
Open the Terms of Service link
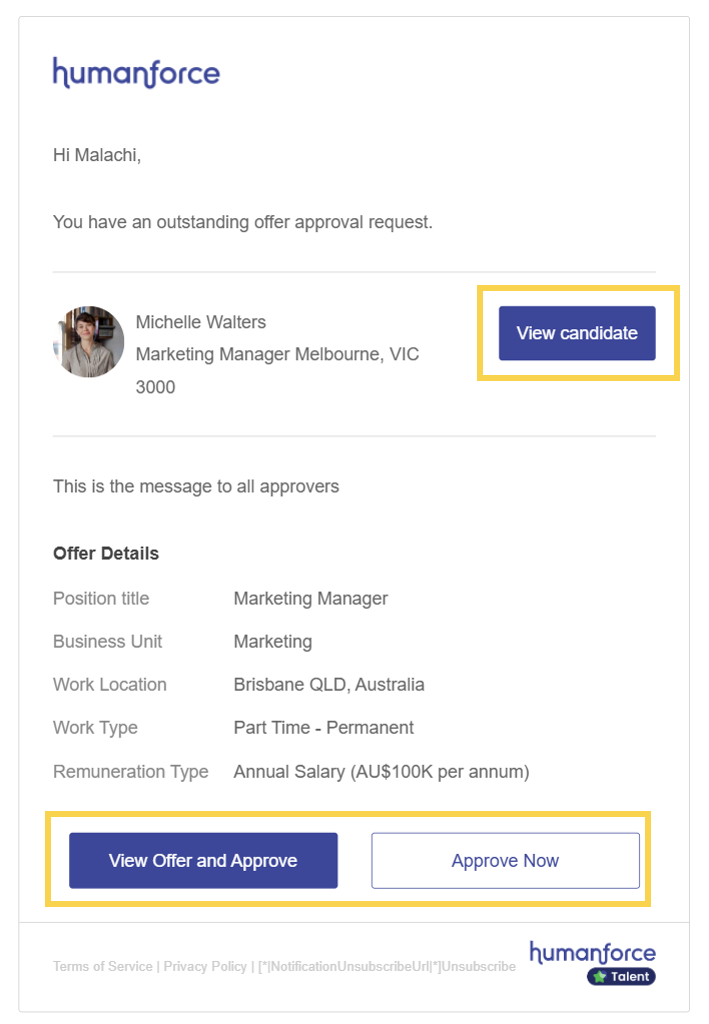click(102, 967)
